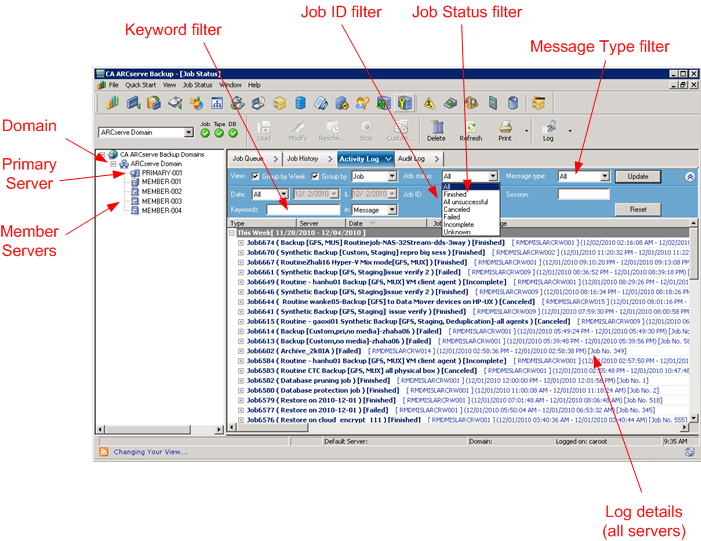The height and width of the screenshot is (541, 701).
Task: Click the Refresh toolbar button
Action: tap(471, 131)
